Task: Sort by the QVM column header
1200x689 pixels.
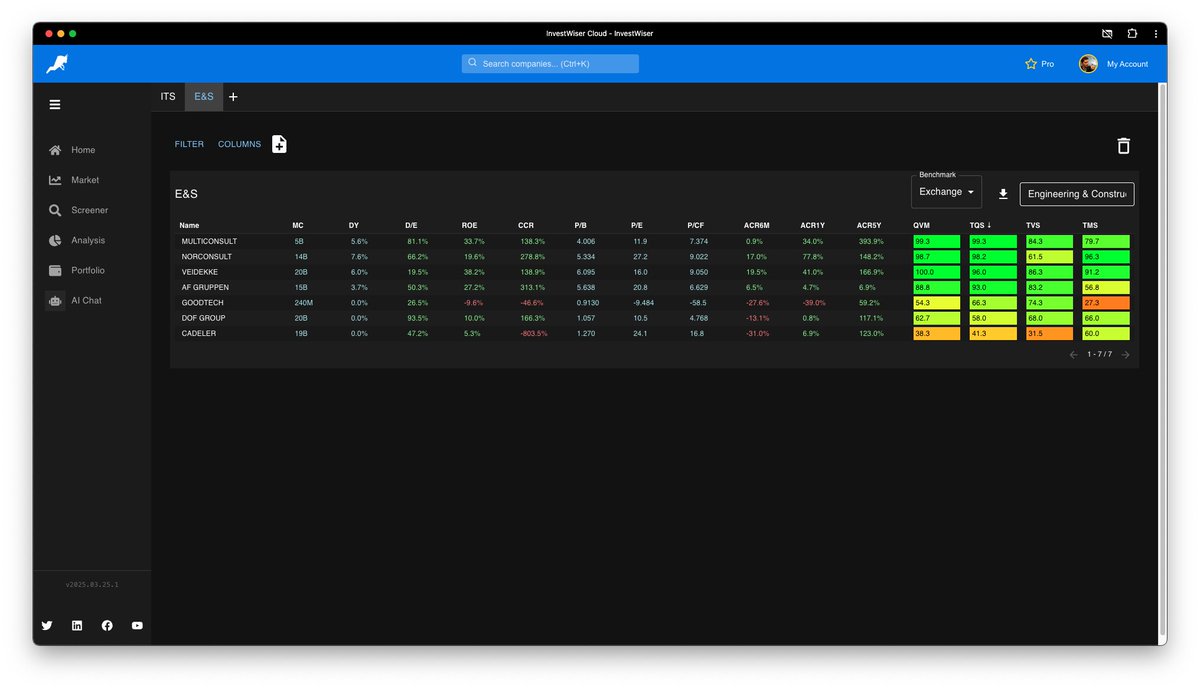Action: [922, 225]
